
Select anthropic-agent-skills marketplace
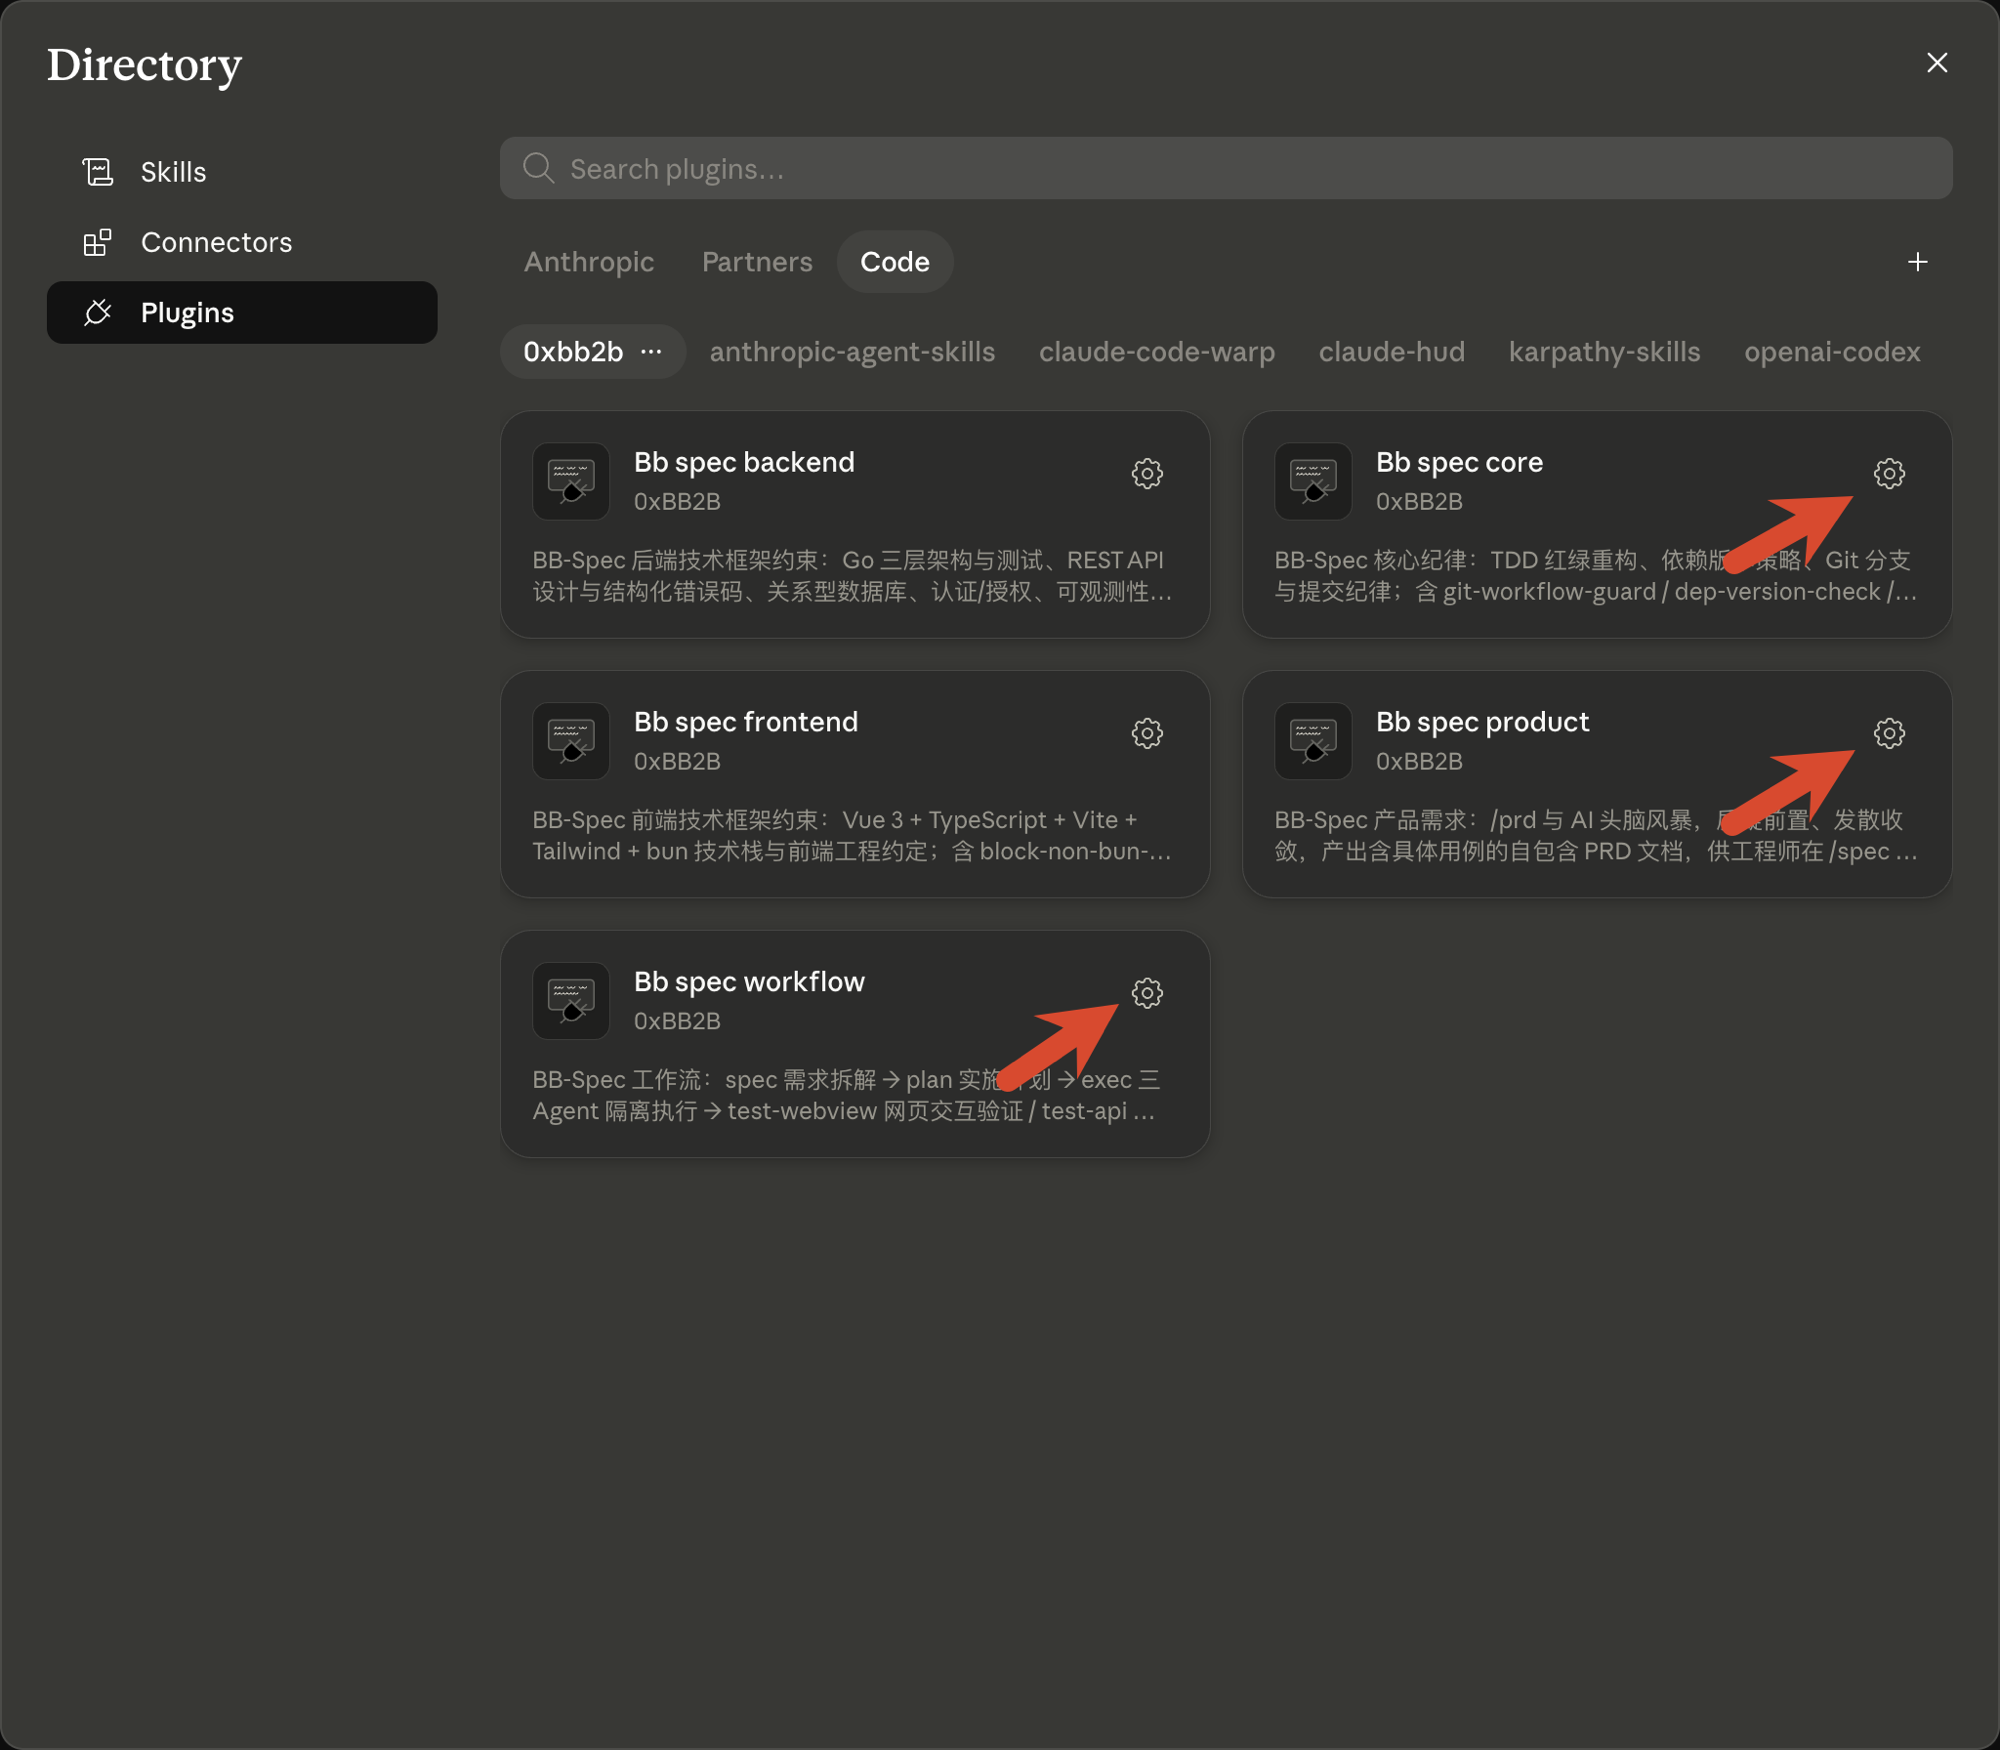pyautogui.click(x=852, y=352)
